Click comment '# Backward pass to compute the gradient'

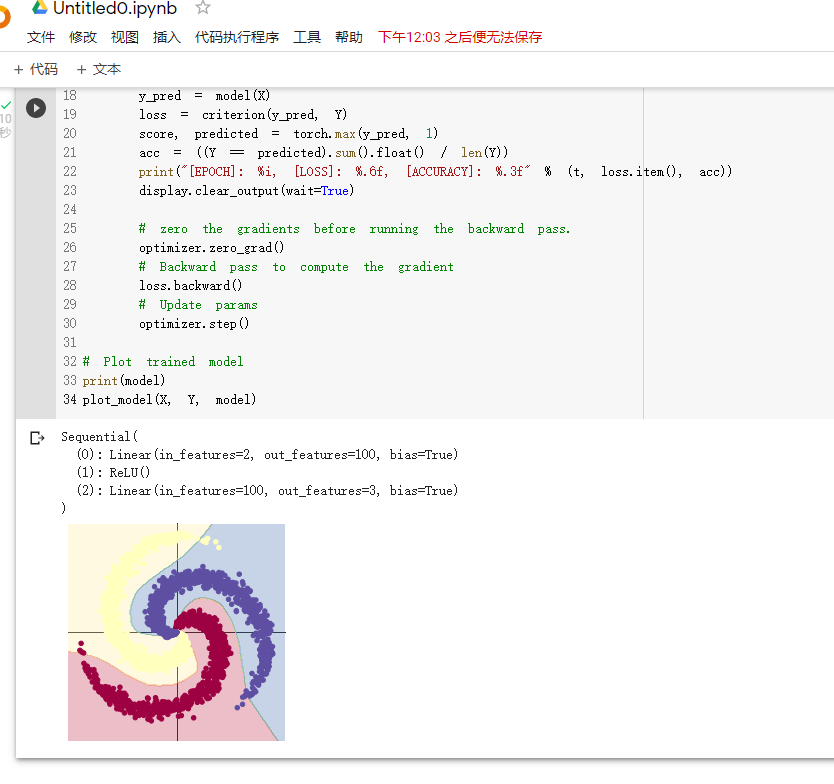(296, 267)
